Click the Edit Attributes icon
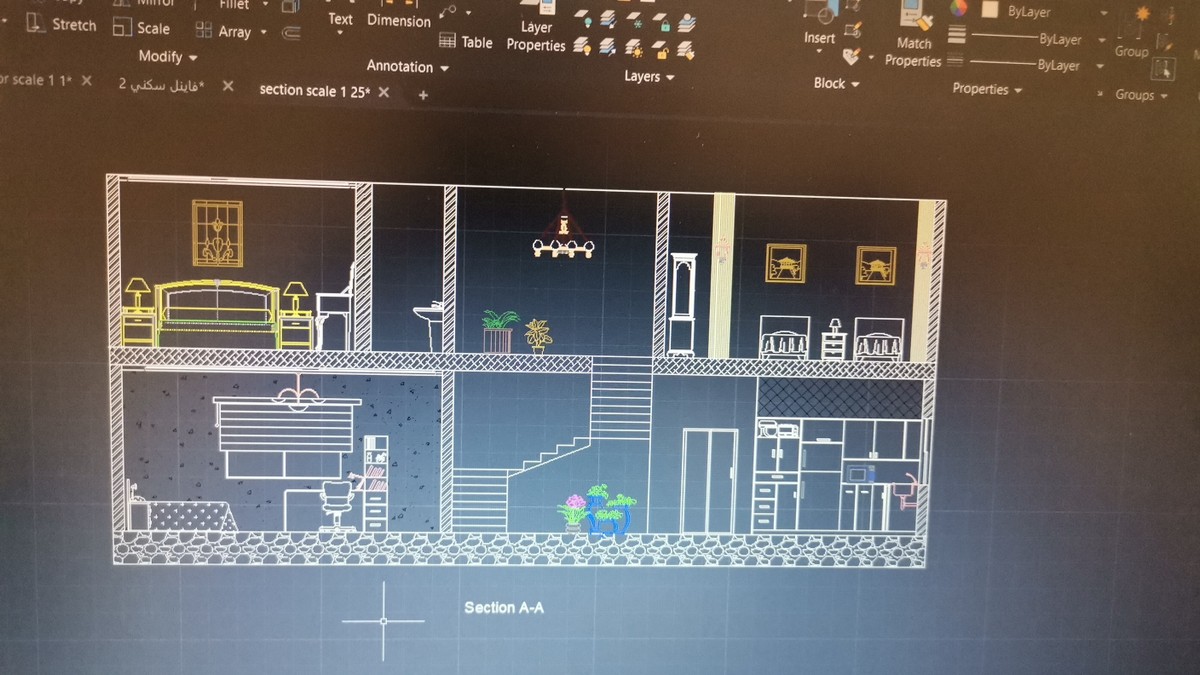This screenshot has width=1200, height=675. tap(852, 56)
